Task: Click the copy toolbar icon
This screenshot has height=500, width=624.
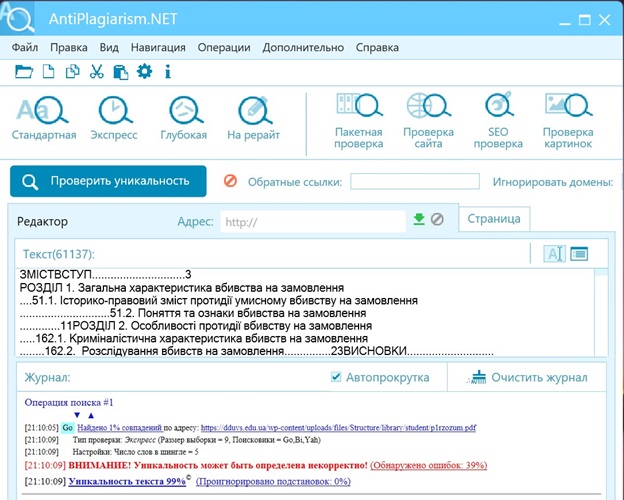Action: coord(72,72)
